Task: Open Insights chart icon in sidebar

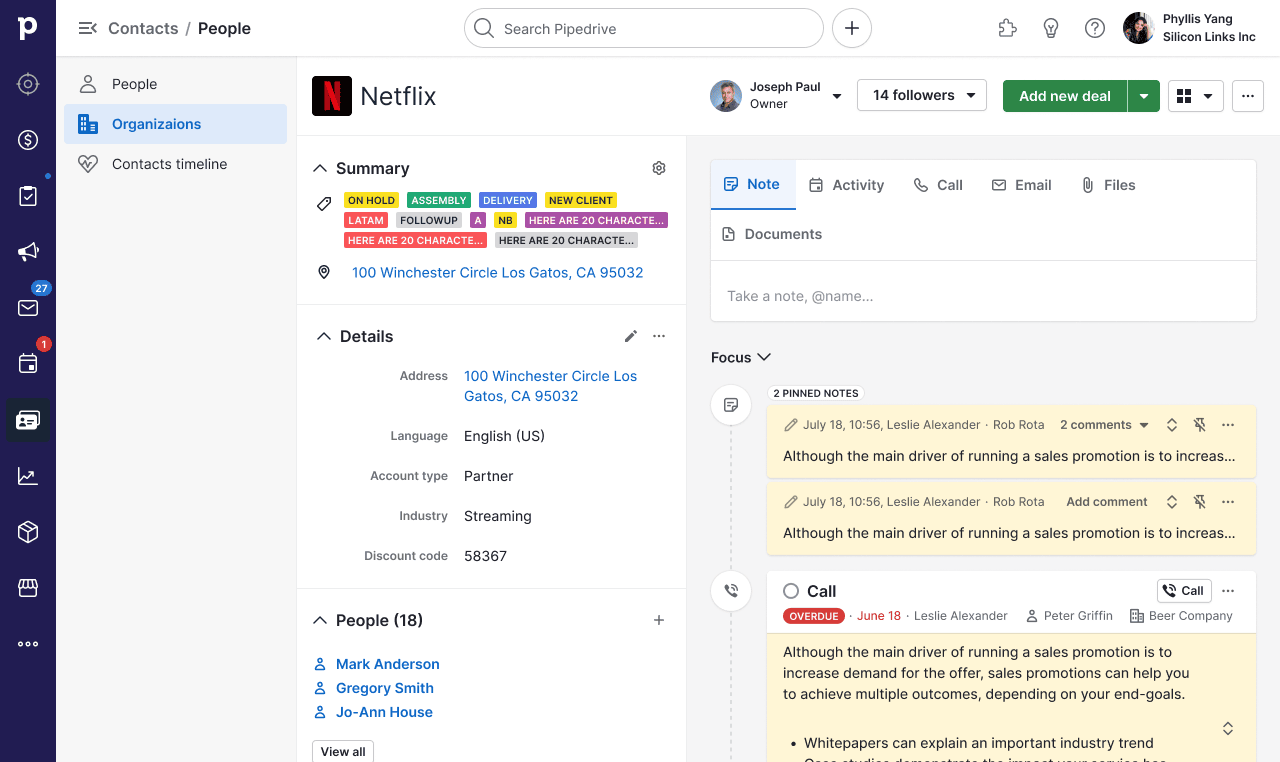Action: 28,476
